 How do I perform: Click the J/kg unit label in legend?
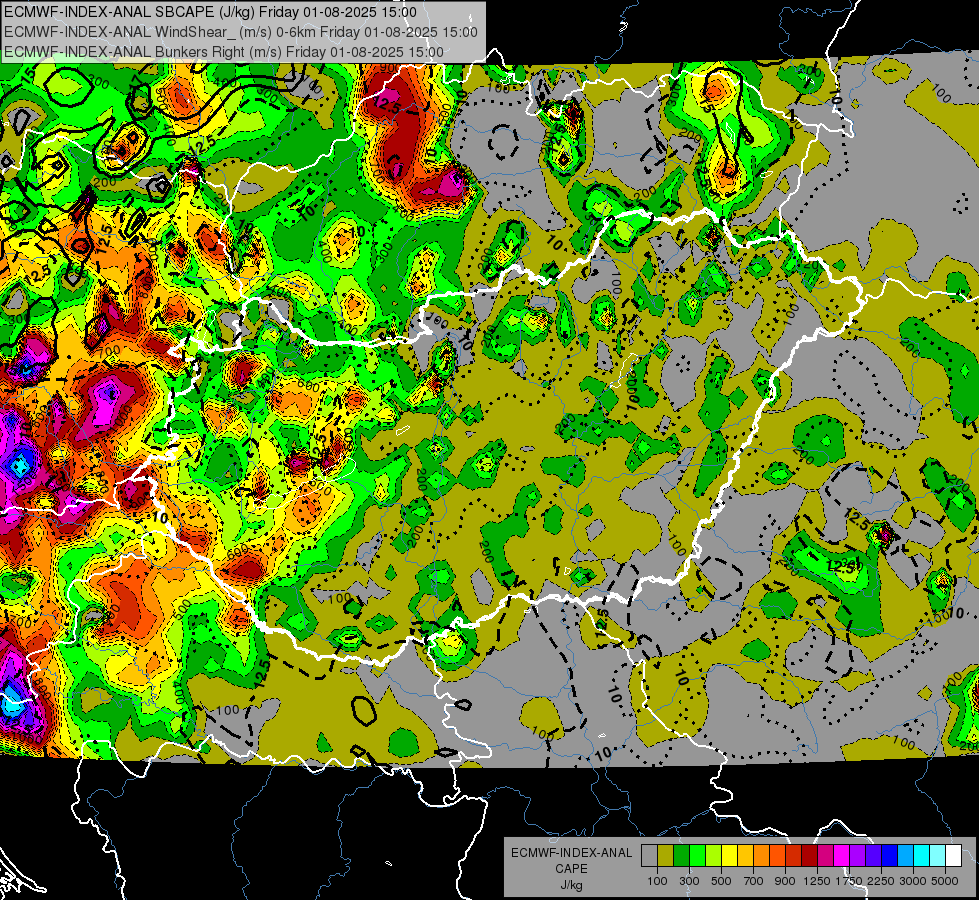(x=571, y=885)
